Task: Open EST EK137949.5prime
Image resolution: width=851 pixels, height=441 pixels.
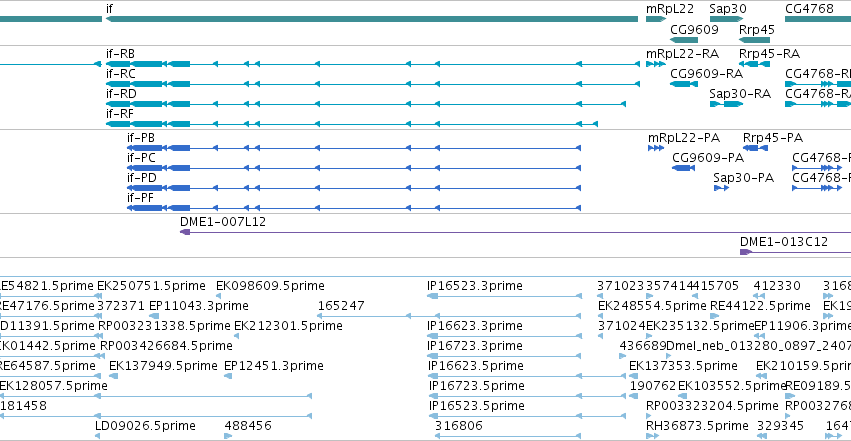Action: coord(163,366)
